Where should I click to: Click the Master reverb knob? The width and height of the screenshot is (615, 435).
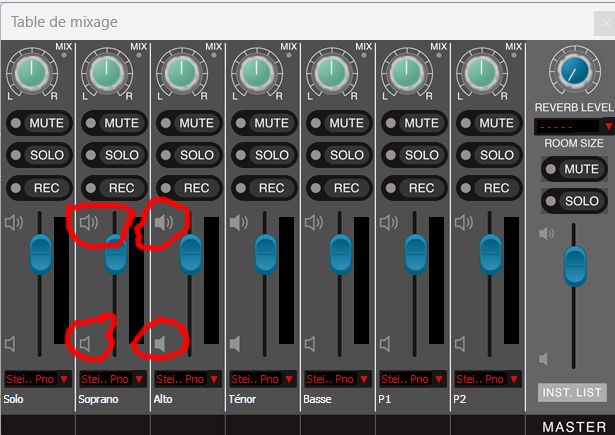click(x=574, y=70)
